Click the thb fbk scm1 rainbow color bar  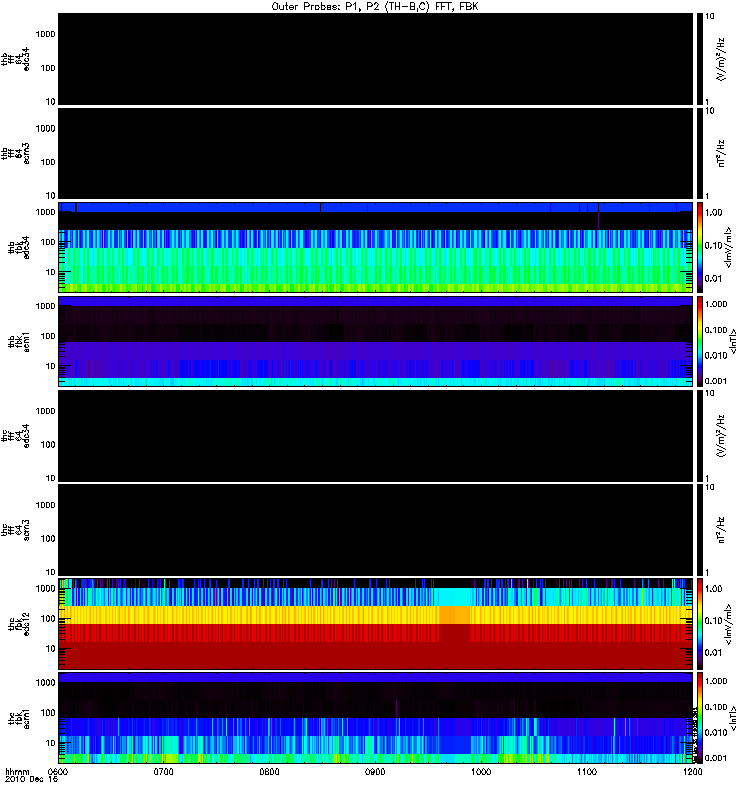click(700, 341)
